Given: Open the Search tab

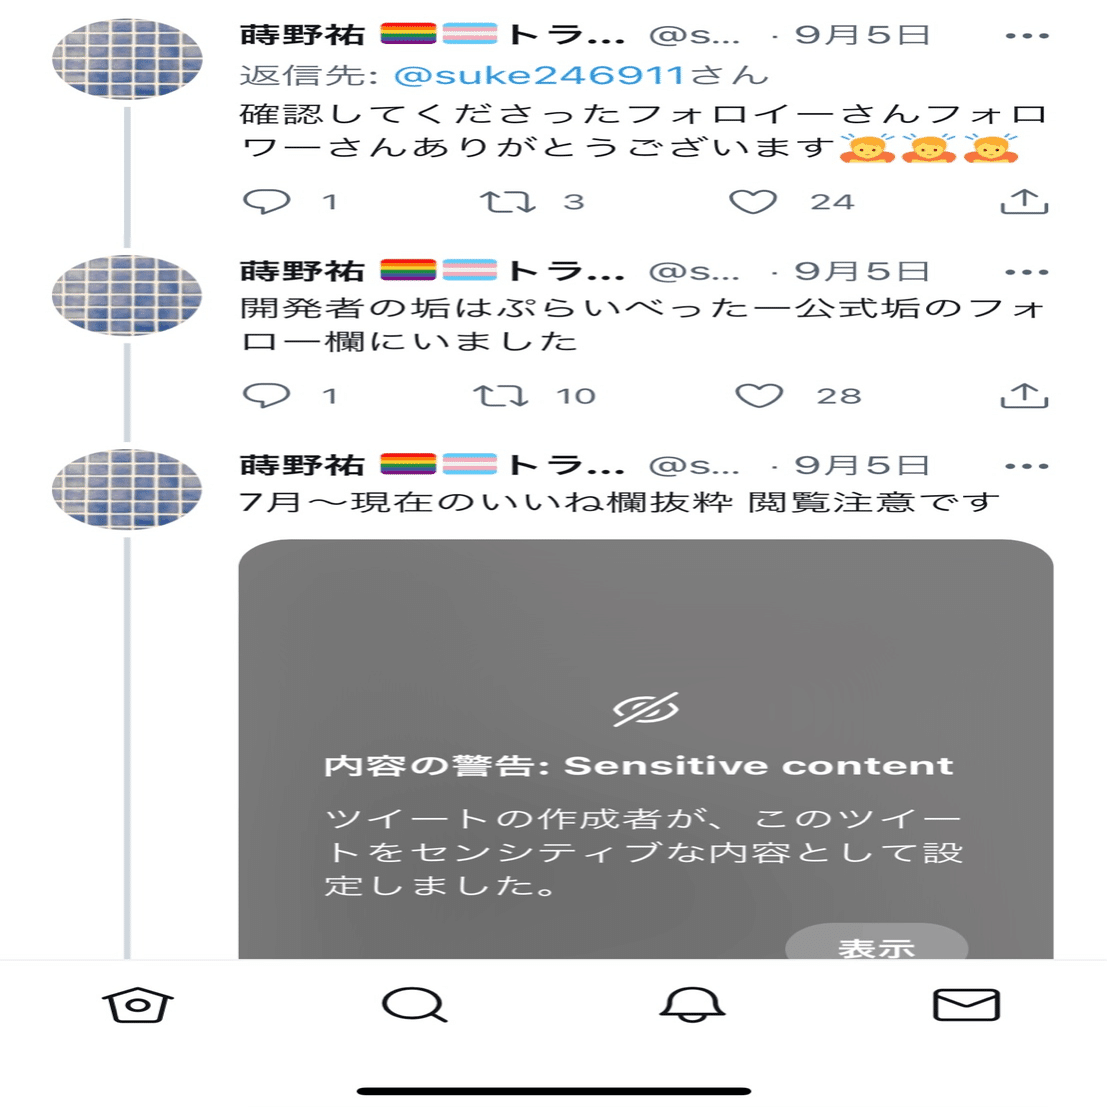Looking at the screenshot, I should coord(414,1005).
